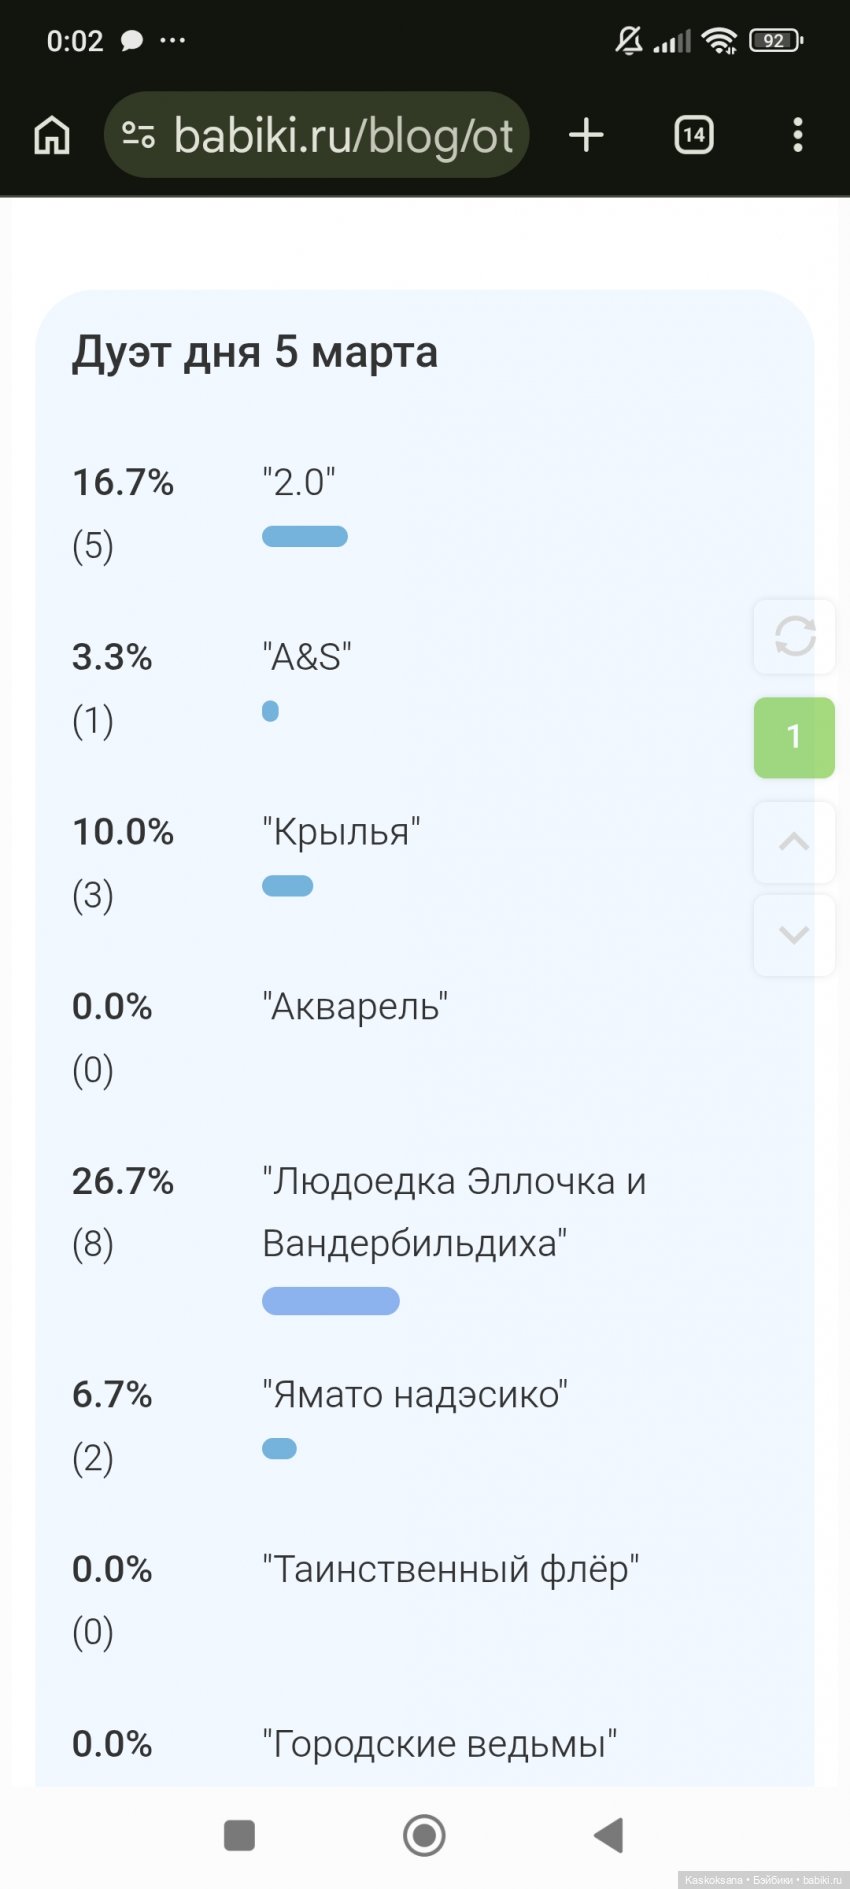The width and height of the screenshot is (850, 1889).
Task: Open the "Дуэт дня 5 марта" poll title
Action: click(254, 352)
